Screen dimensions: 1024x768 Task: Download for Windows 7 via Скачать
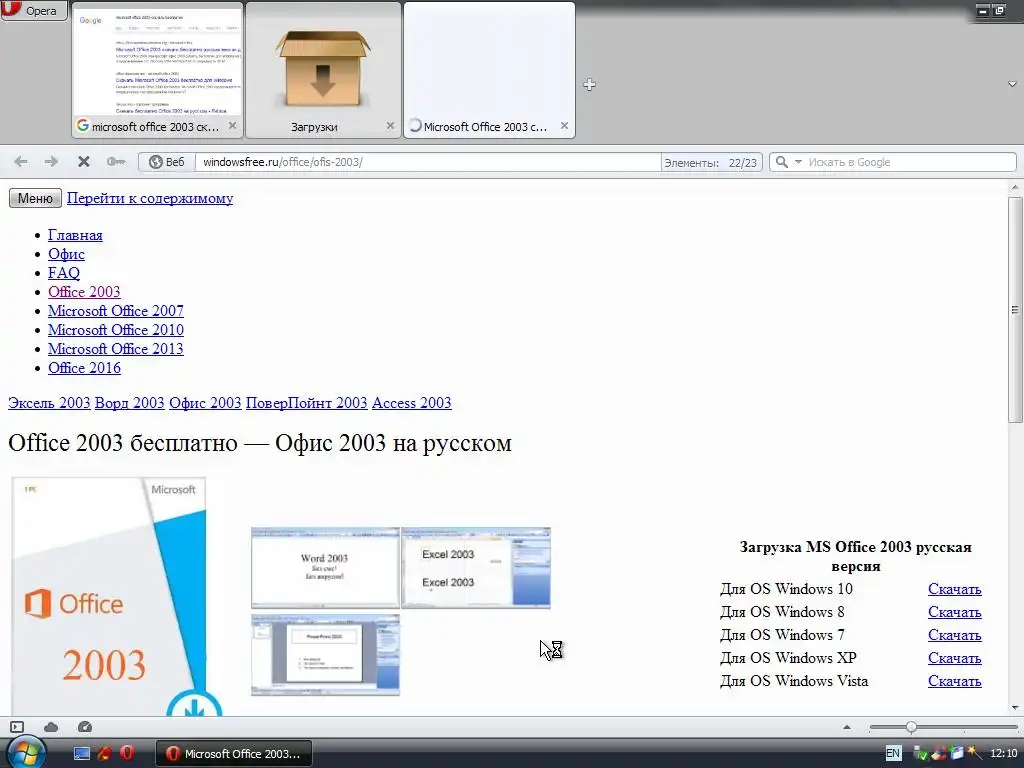[954, 634]
